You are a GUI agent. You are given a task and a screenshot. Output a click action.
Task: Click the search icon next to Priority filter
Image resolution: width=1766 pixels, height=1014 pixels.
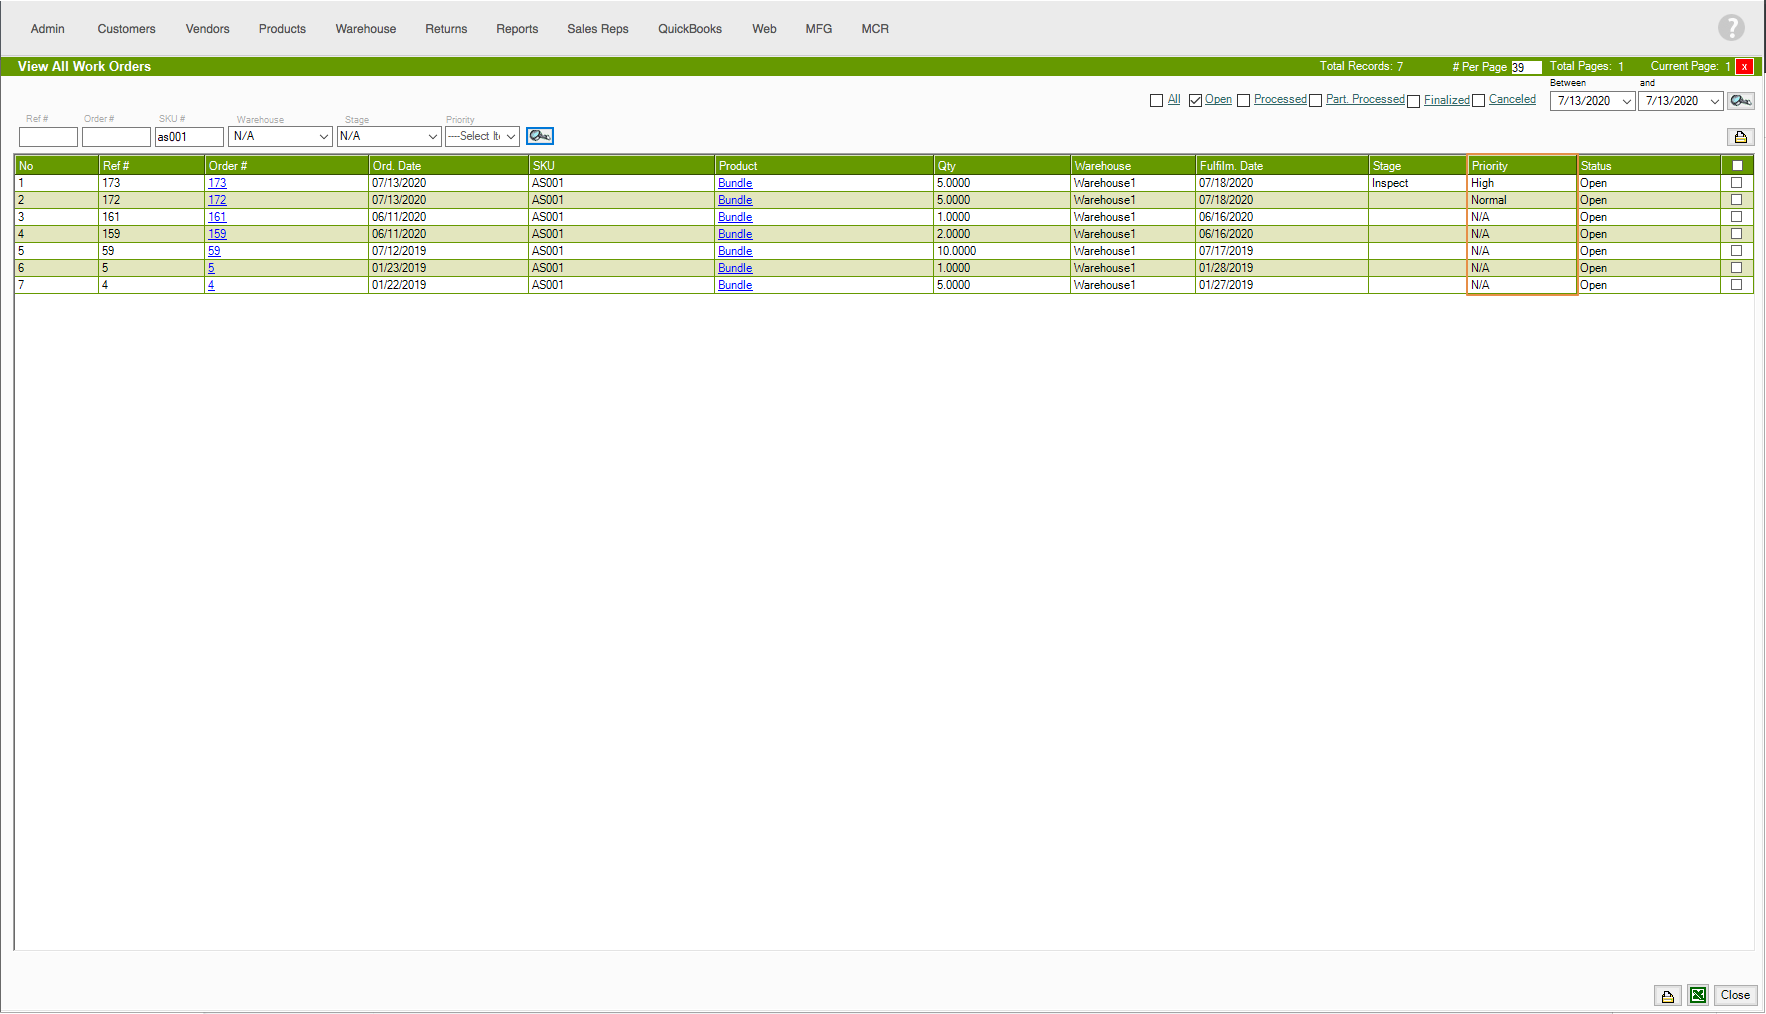540,136
